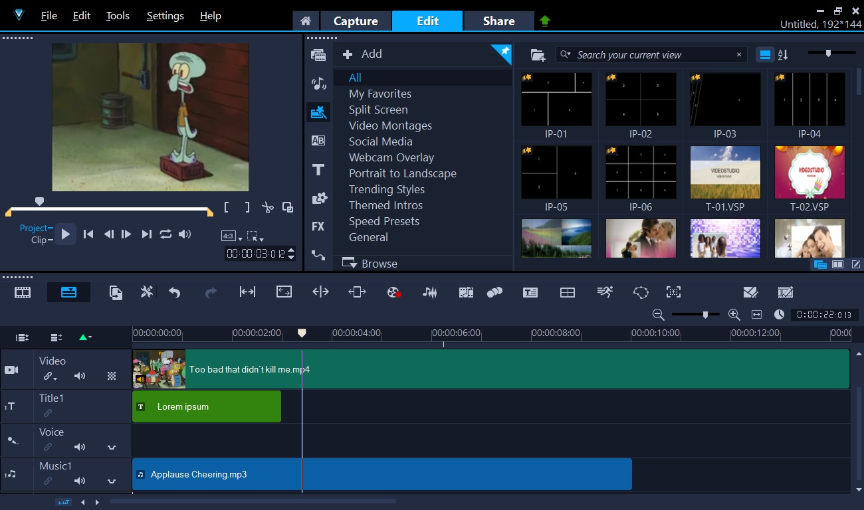Image resolution: width=864 pixels, height=510 pixels.
Task: Toggle repeat playback
Action: coord(165,234)
